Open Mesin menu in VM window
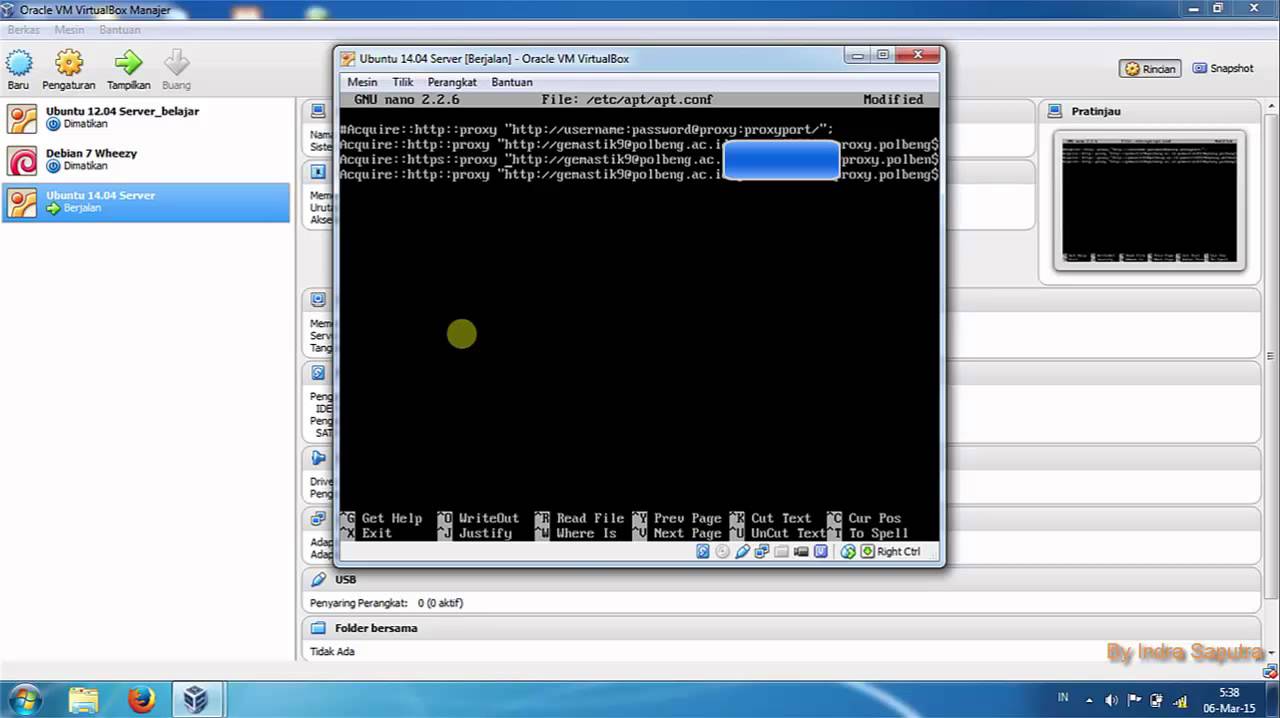 tap(362, 82)
